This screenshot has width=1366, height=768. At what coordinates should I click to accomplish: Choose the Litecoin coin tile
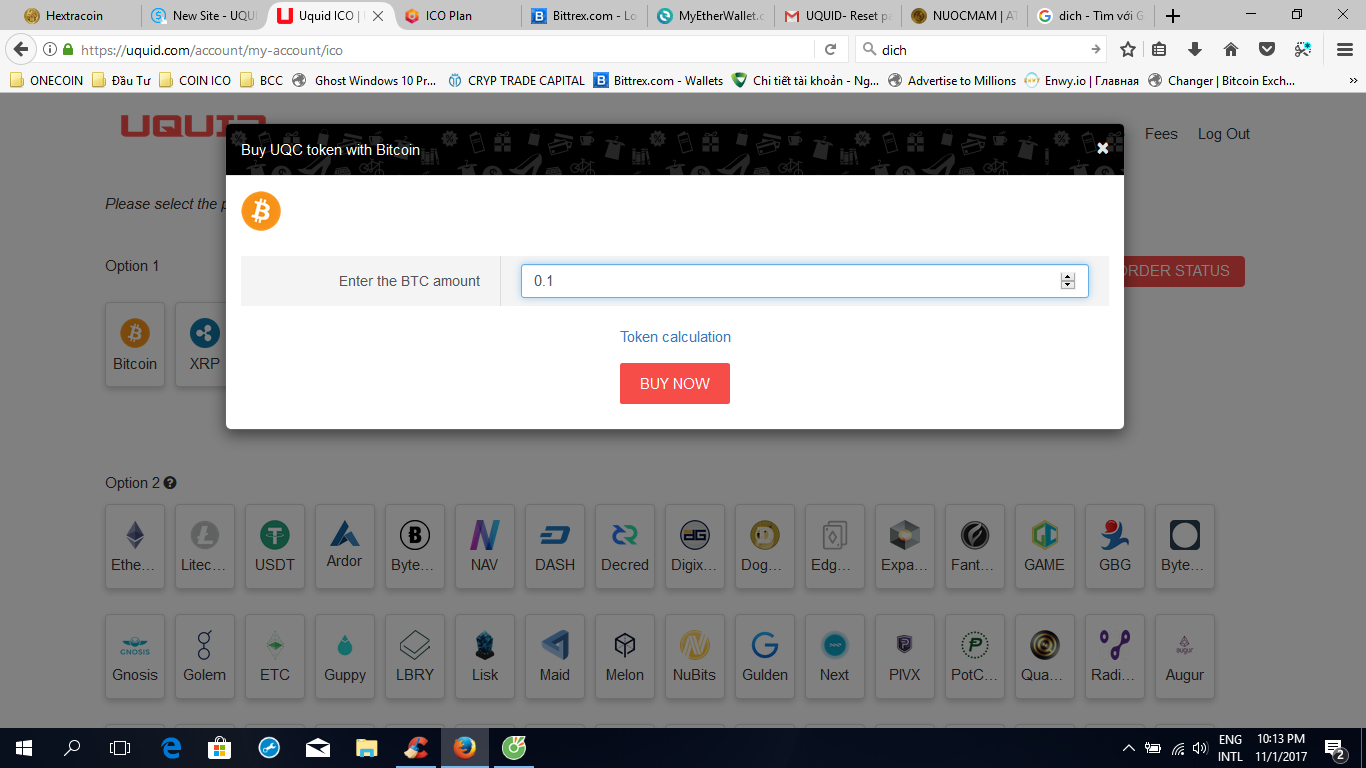205,546
